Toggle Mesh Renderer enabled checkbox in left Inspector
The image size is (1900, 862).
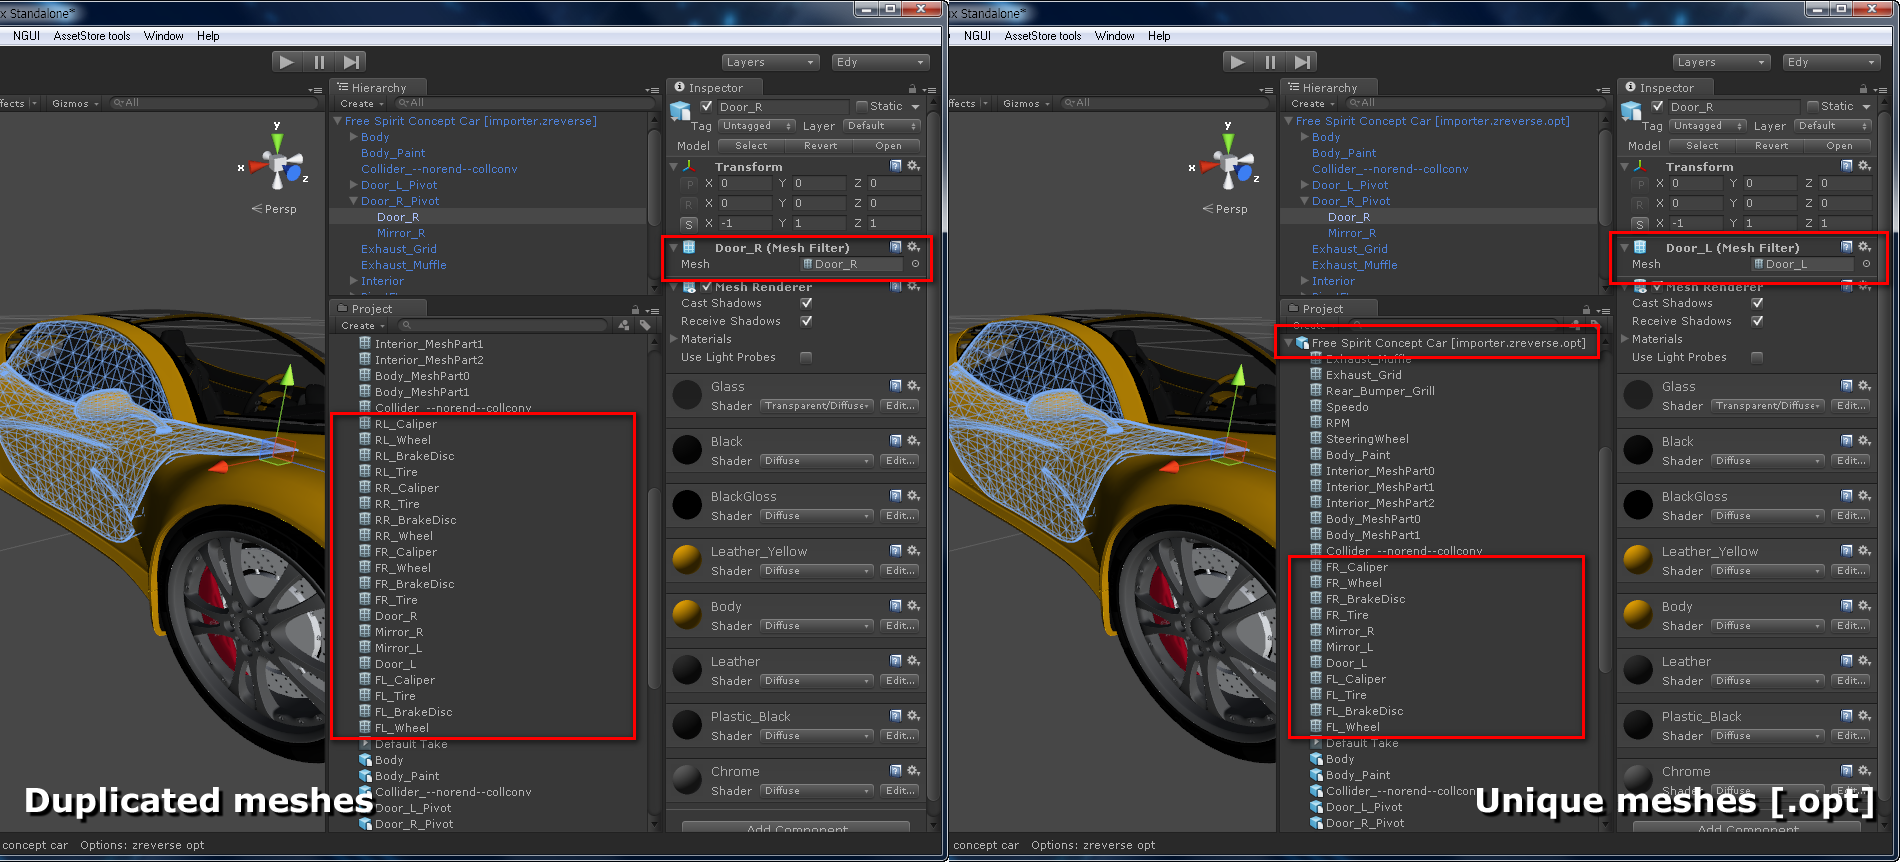click(x=707, y=287)
